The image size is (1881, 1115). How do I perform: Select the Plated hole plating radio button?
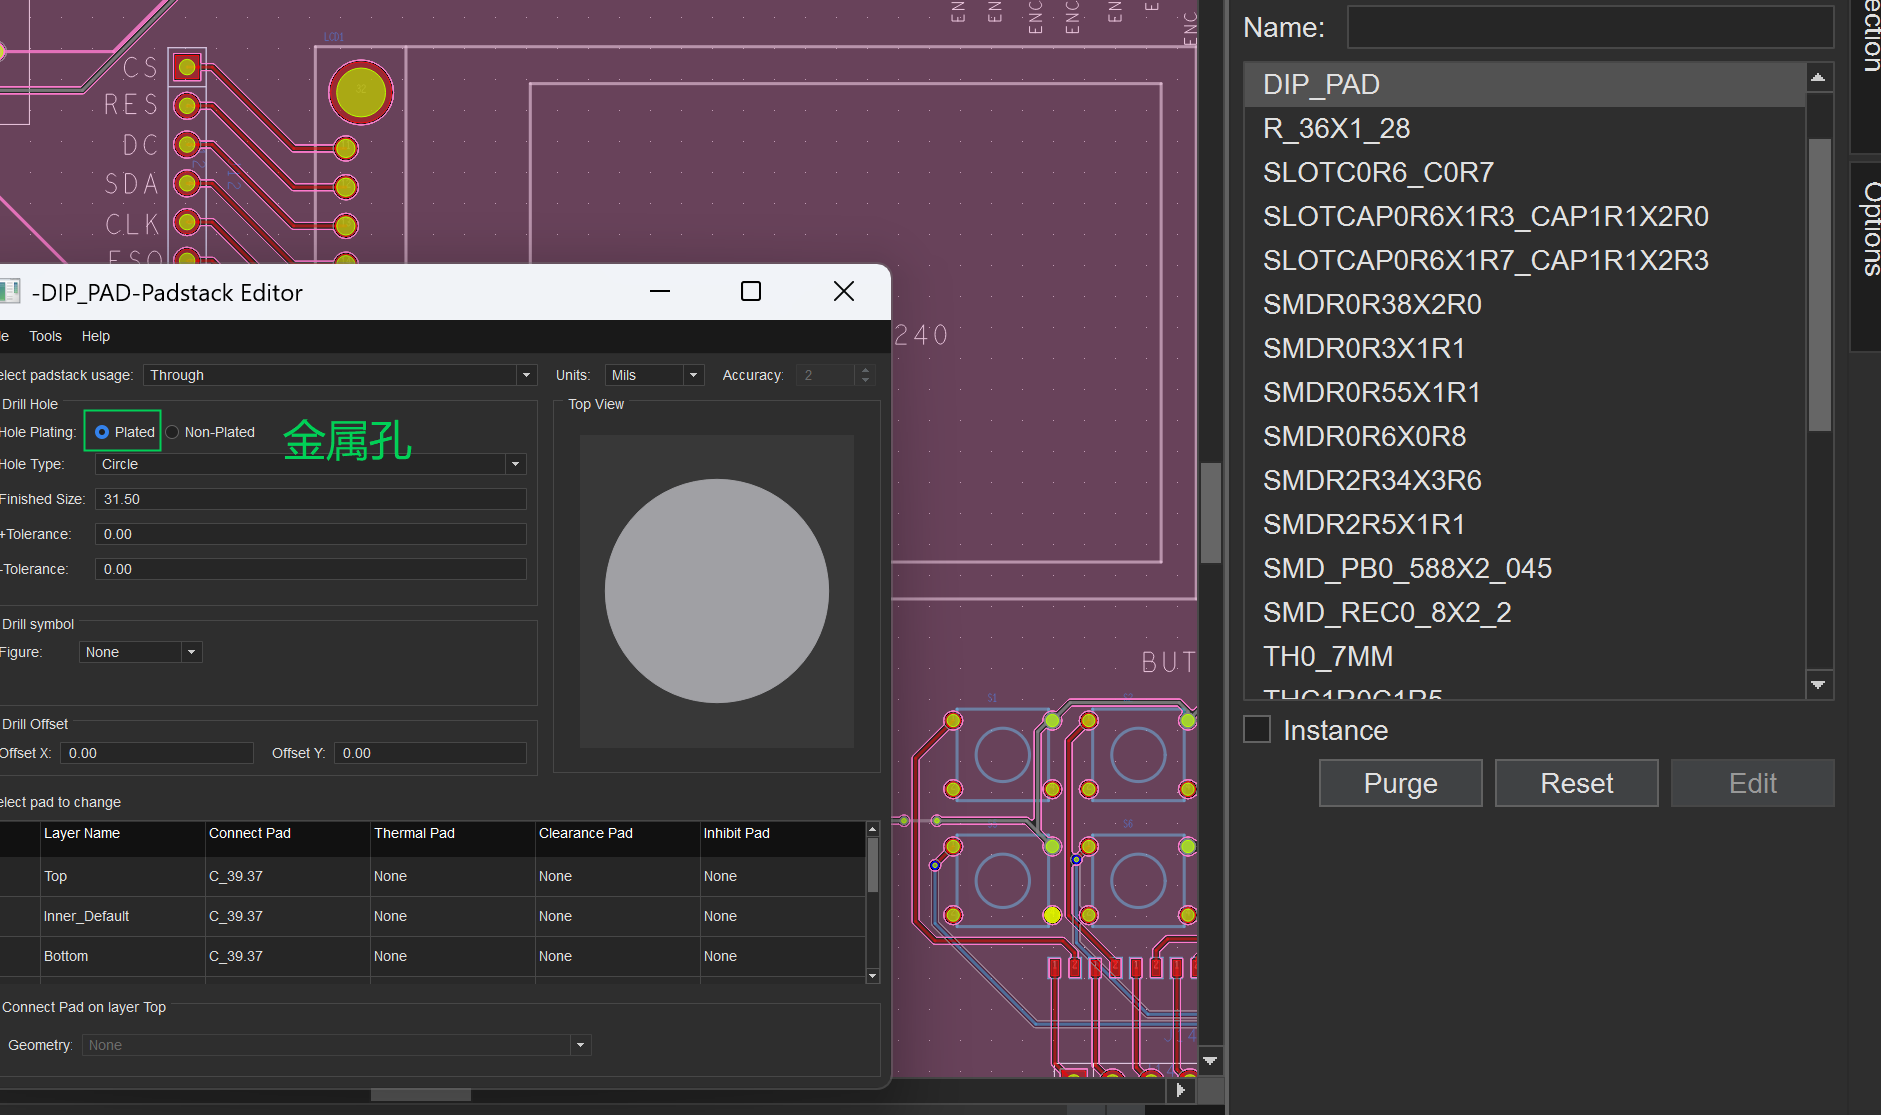[102, 432]
